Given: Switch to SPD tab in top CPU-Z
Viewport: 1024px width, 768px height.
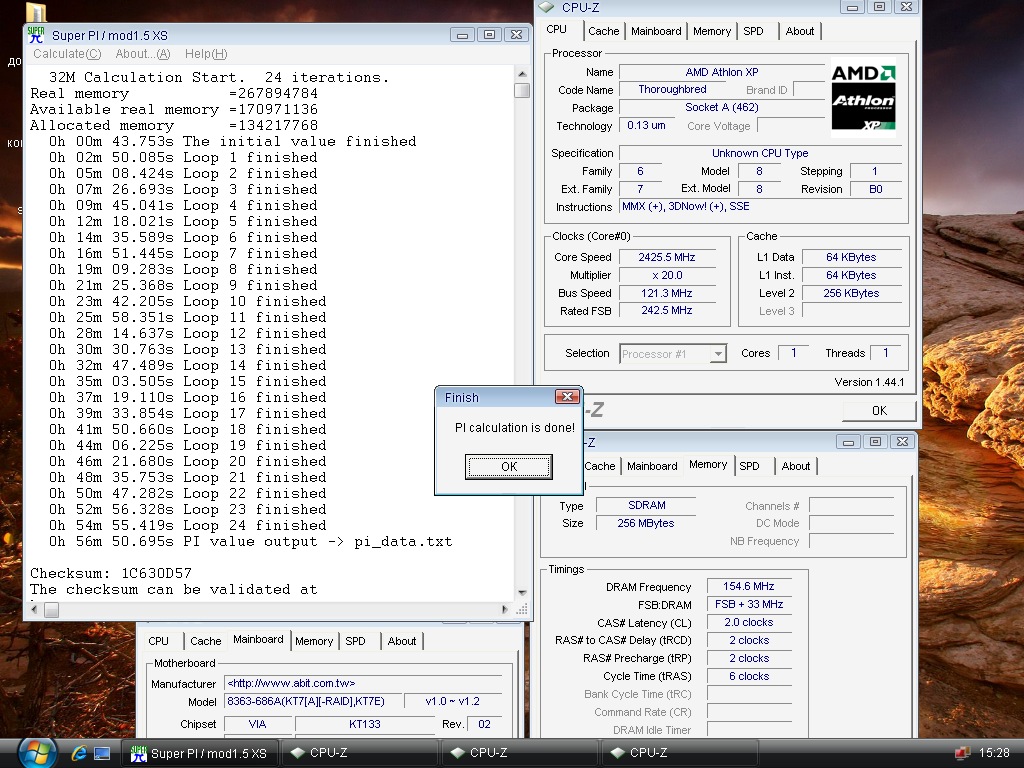Looking at the screenshot, I should tap(753, 31).
